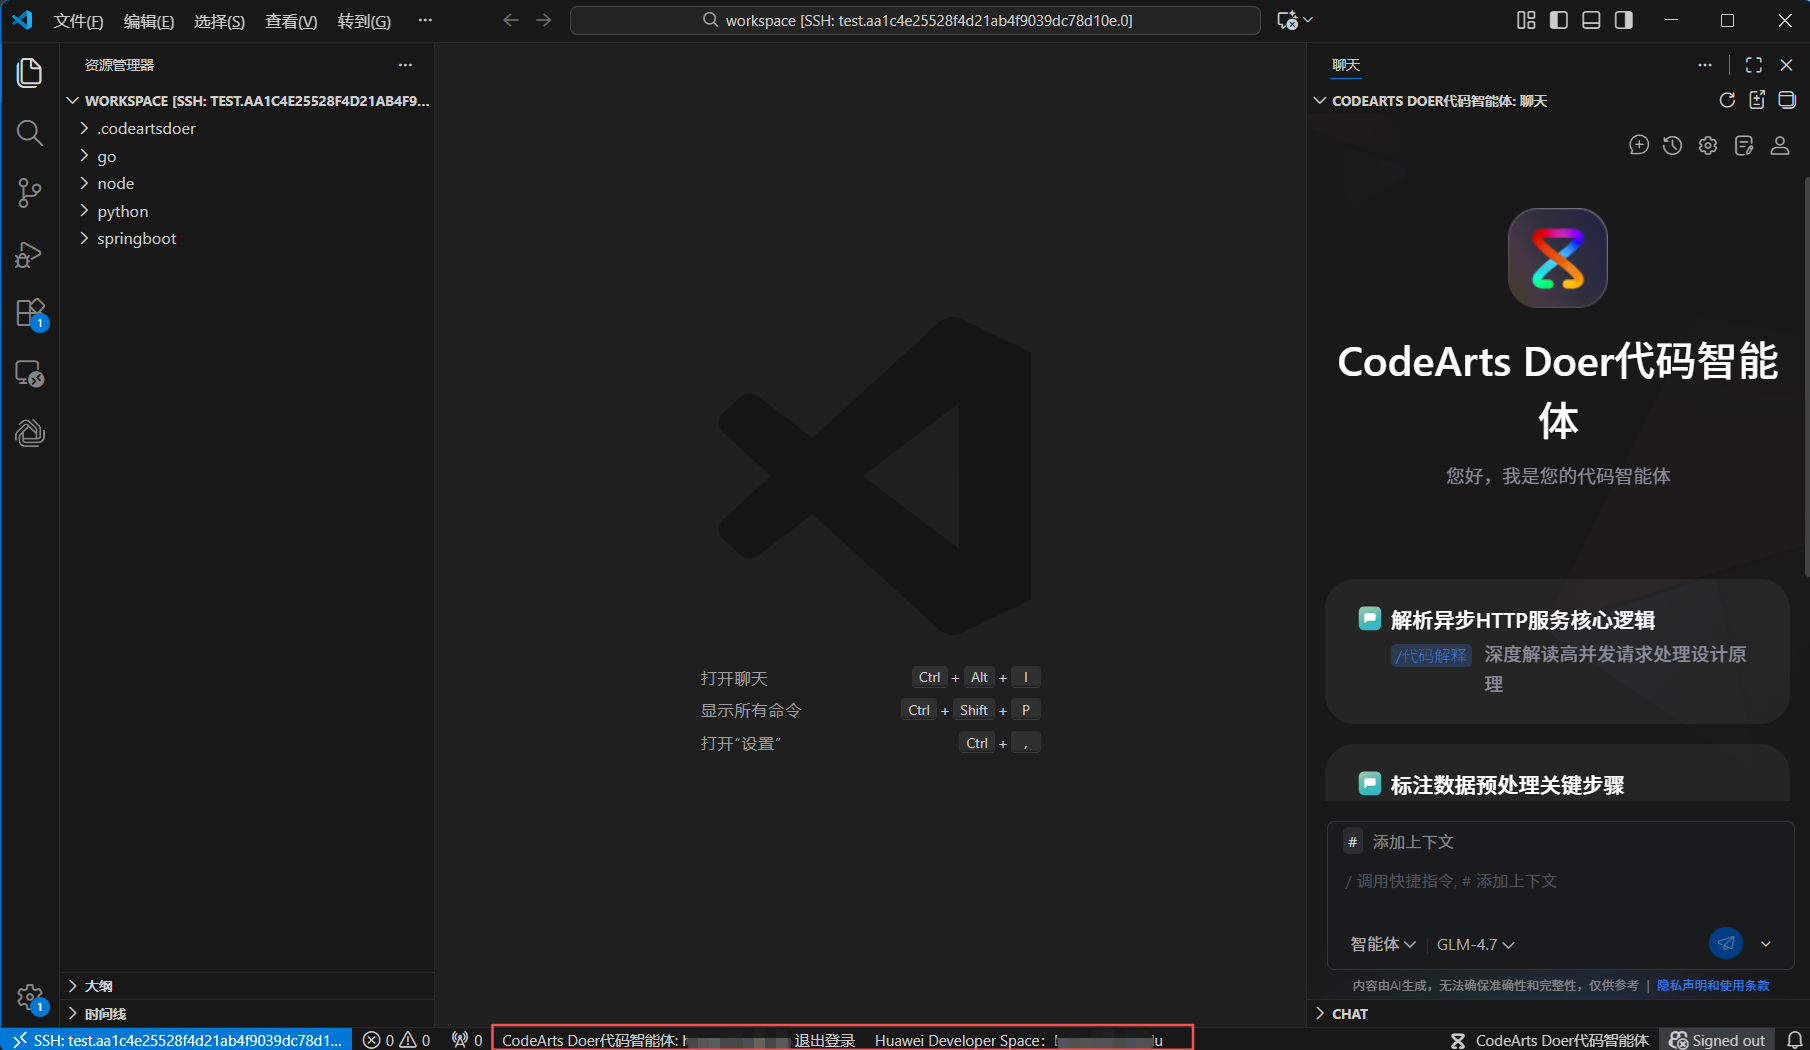This screenshot has height=1050, width=1810.
Task: Click 退出登录 in the status bar
Action: point(824,1040)
